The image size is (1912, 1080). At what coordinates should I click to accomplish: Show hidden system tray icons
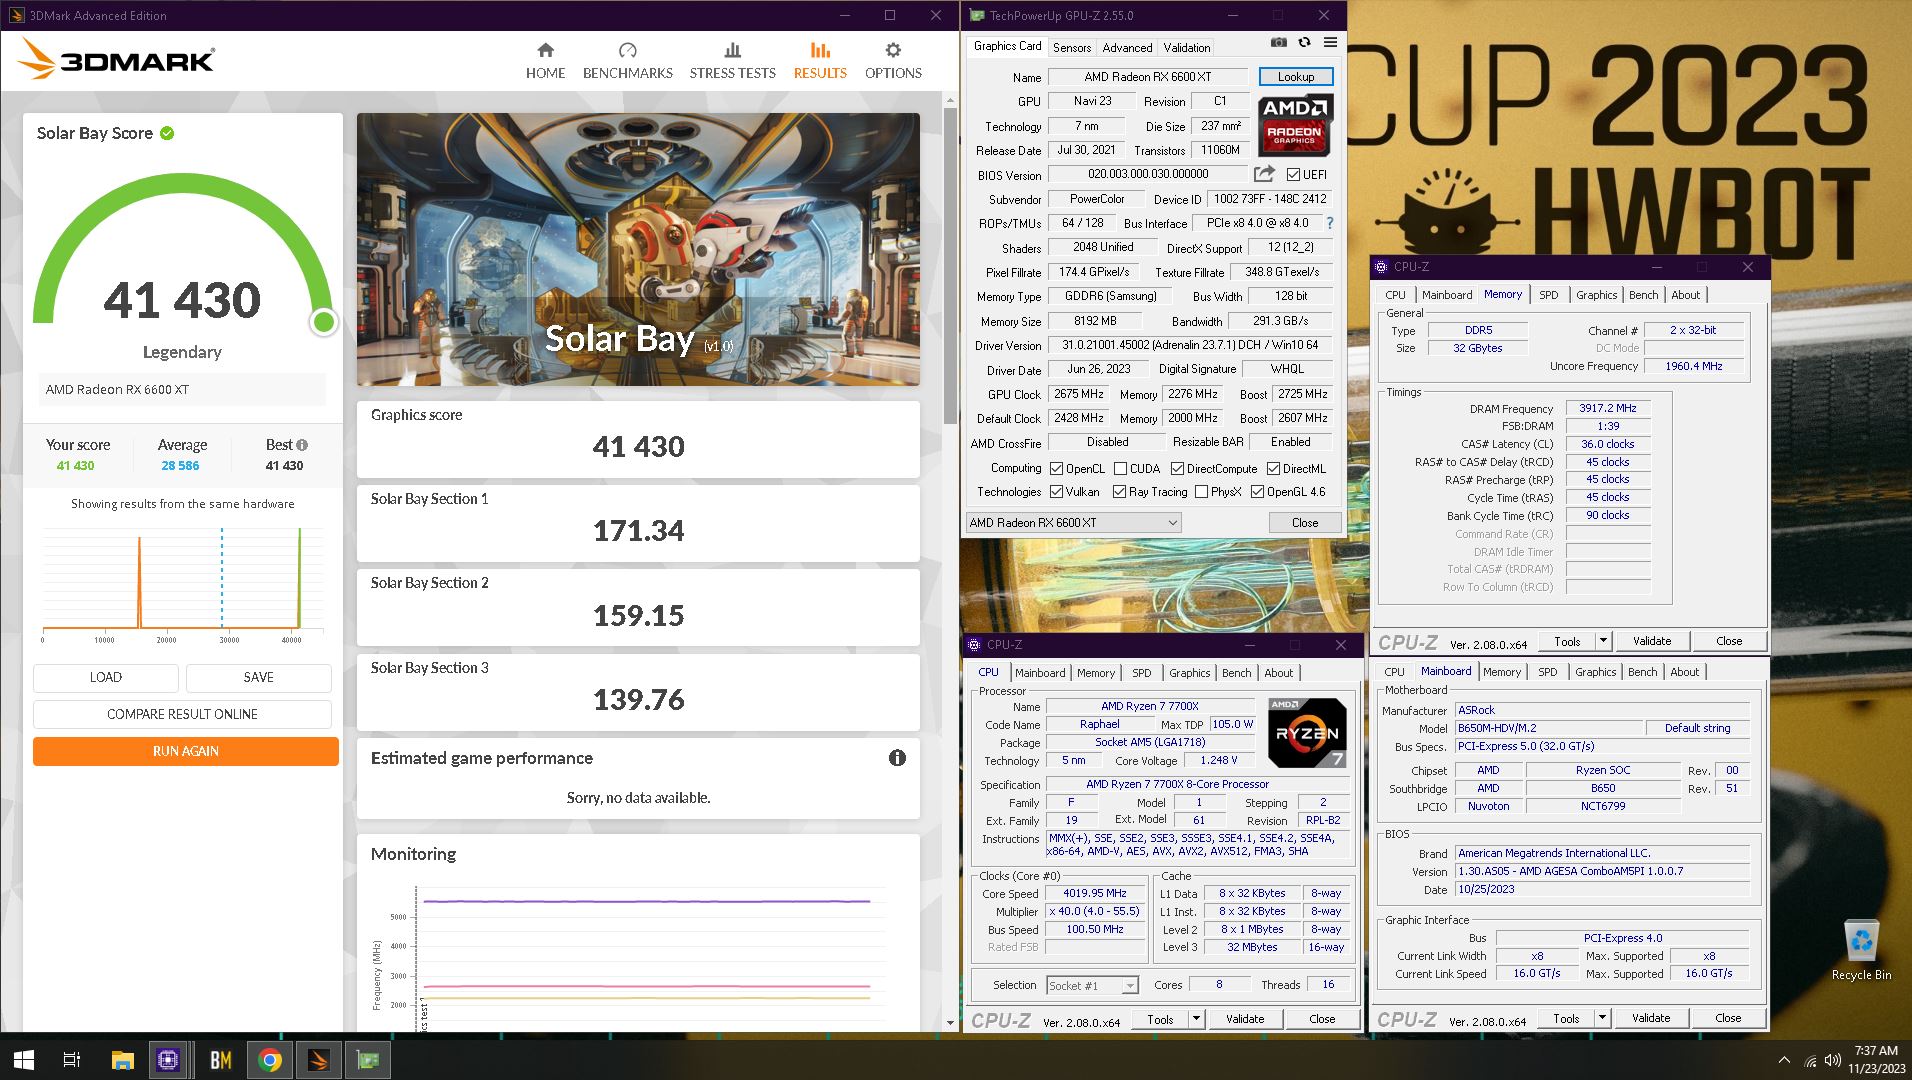tap(1784, 1060)
